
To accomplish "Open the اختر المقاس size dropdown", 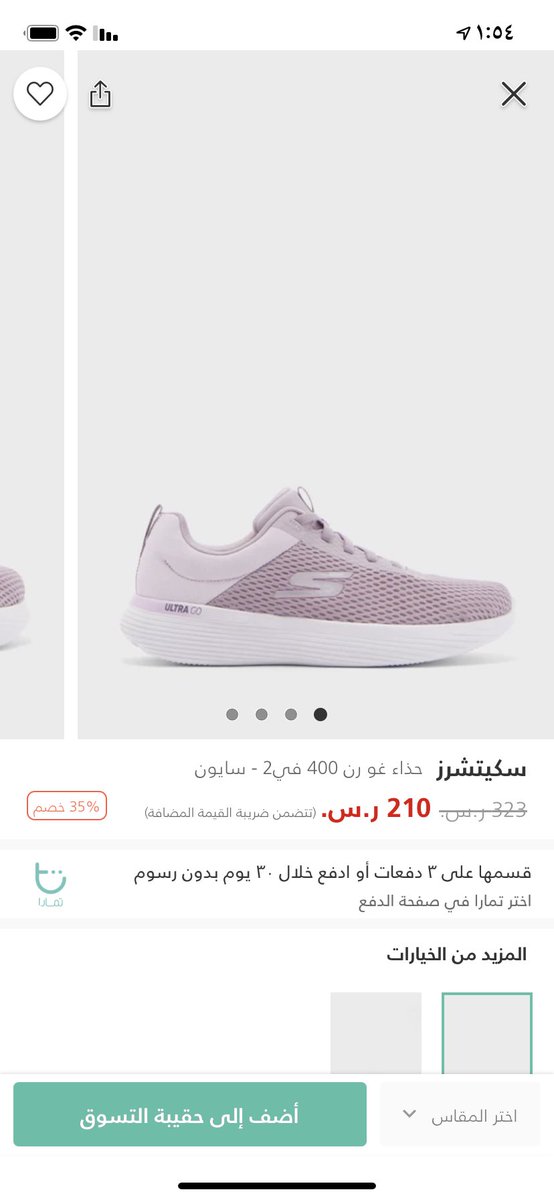I will 460,1114.
